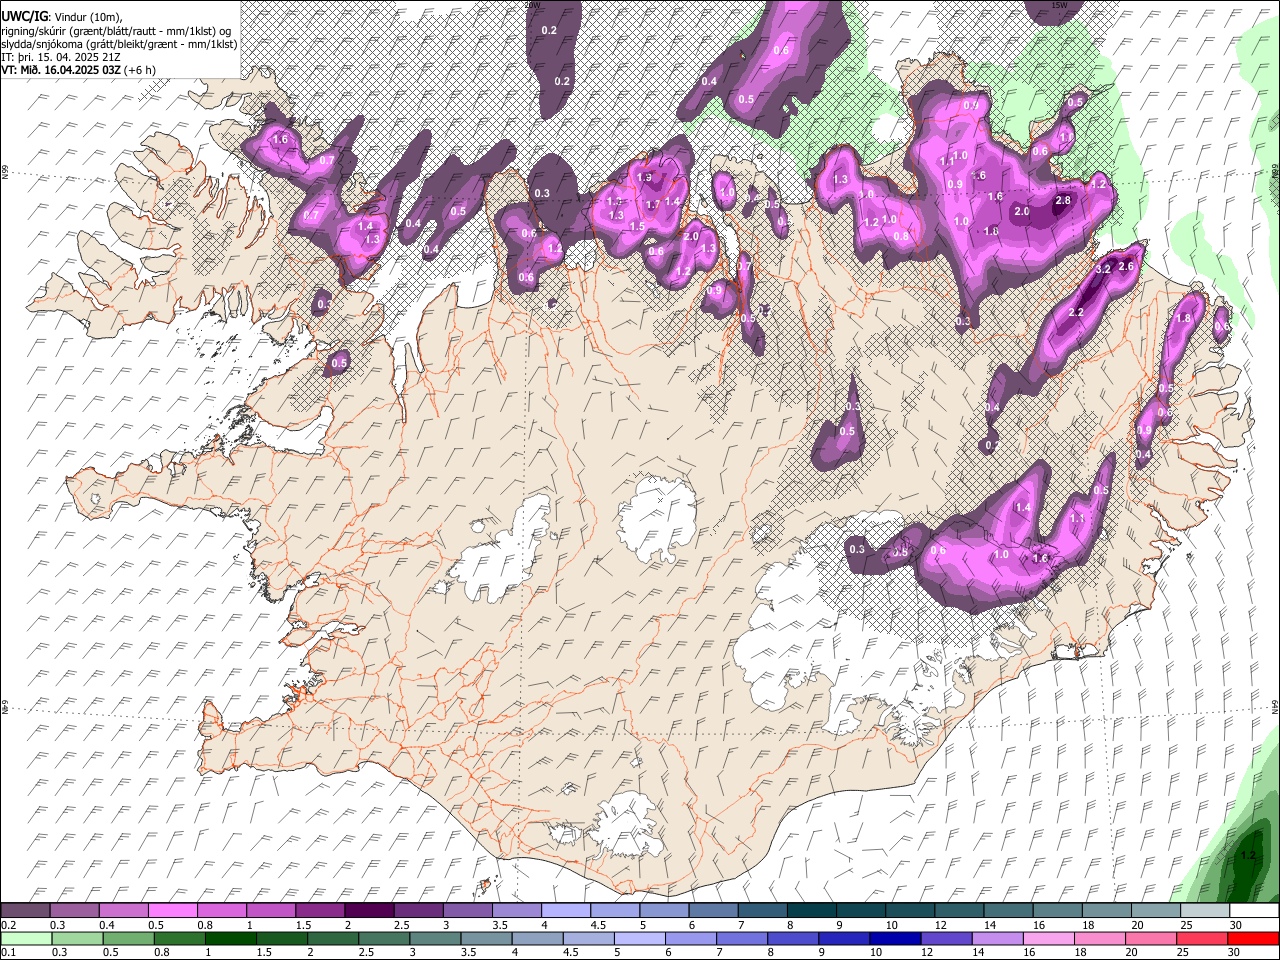Click the dark plum snow swatch between 0.2 and 0.3
Image resolution: width=1280 pixels, height=960 pixels.
[25, 911]
